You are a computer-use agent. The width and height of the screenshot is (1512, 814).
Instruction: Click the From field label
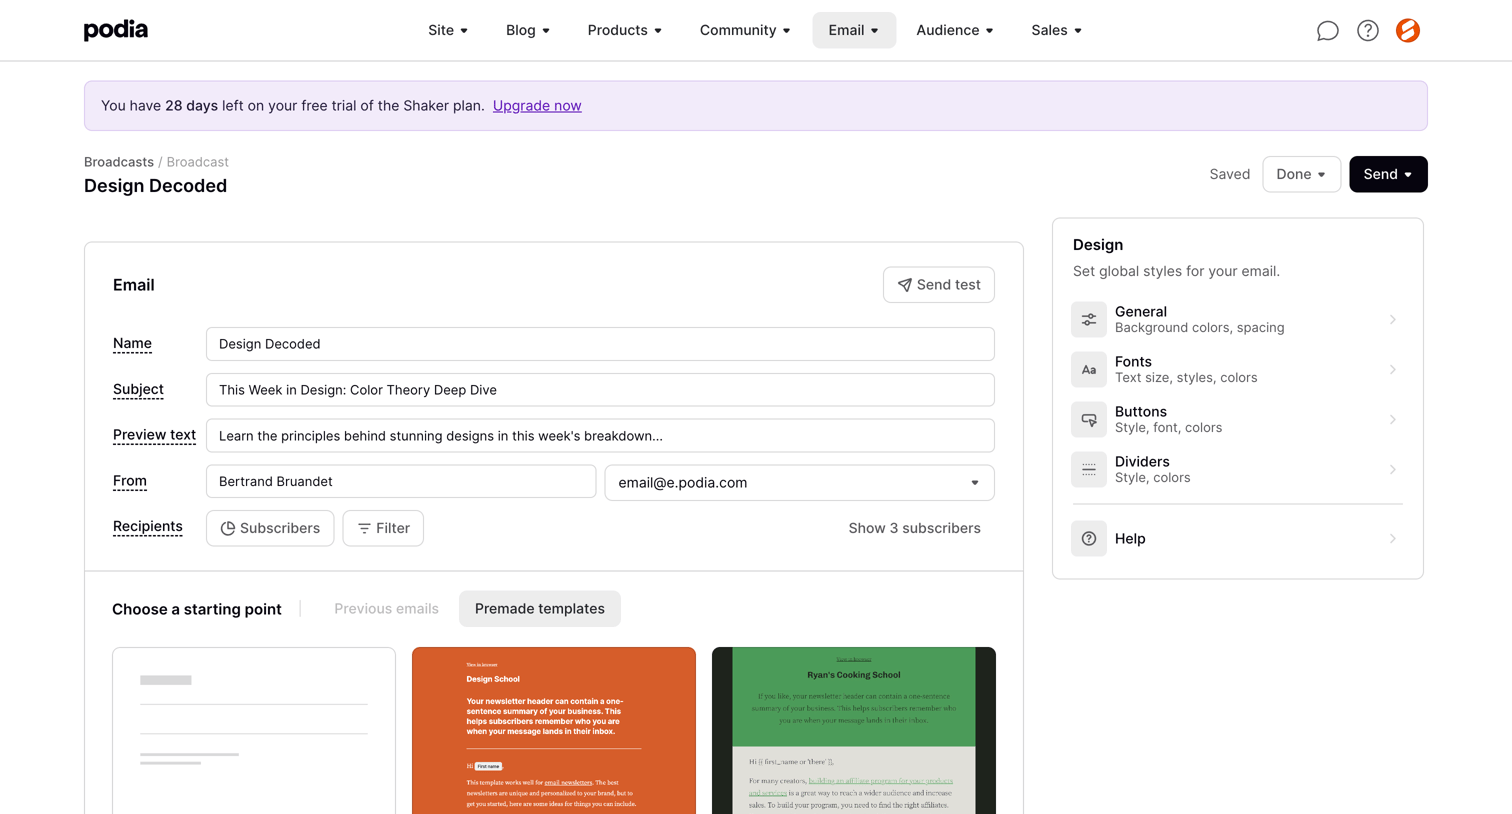click(130, 481)
